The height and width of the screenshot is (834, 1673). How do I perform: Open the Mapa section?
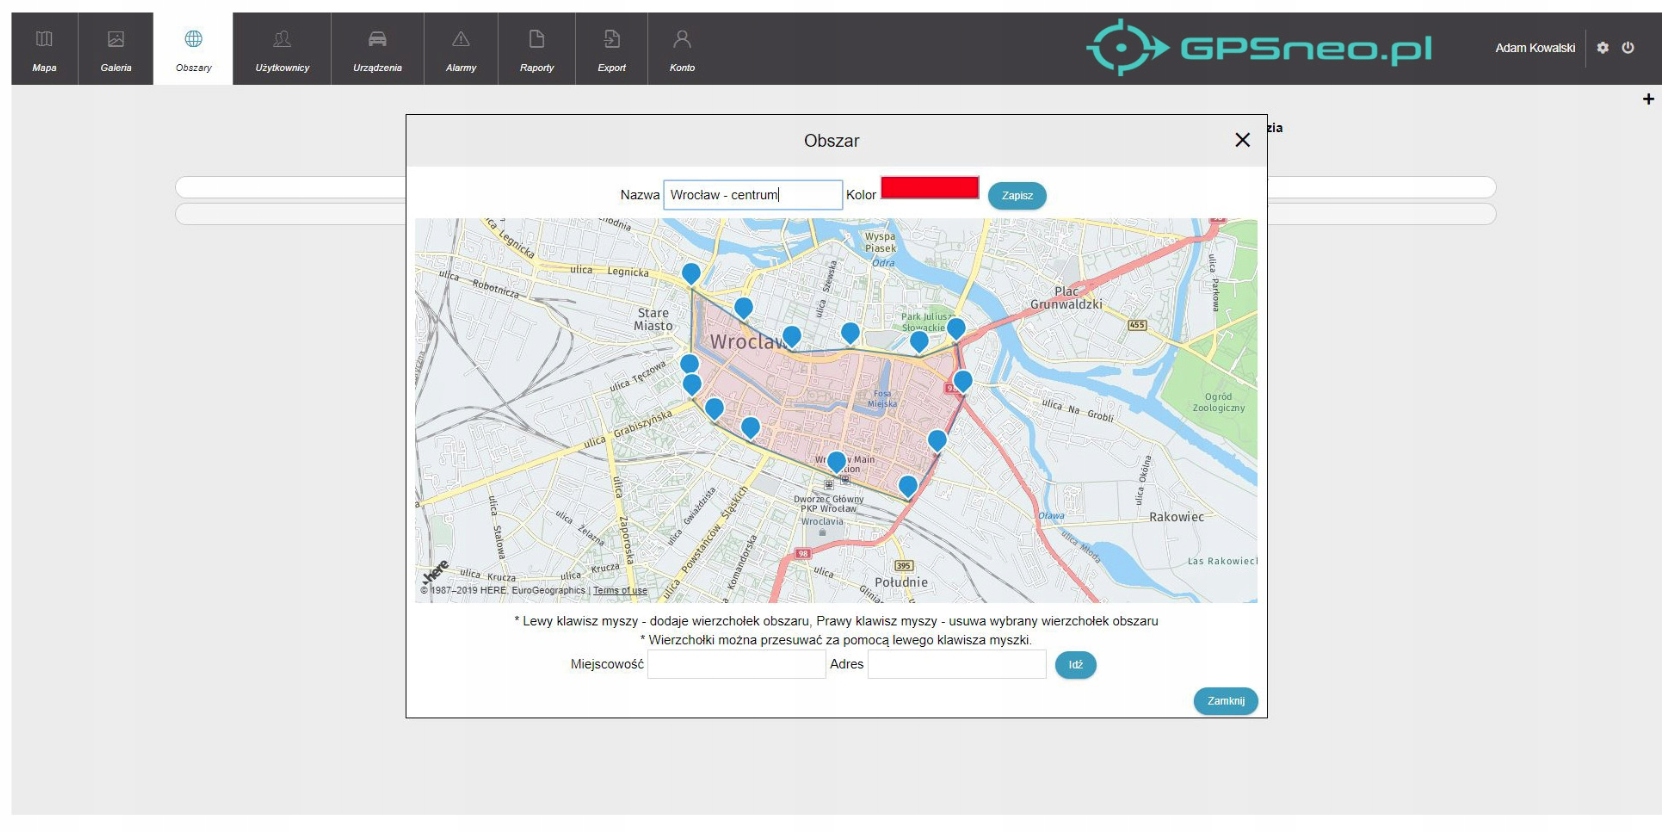[x=44, y=49]
